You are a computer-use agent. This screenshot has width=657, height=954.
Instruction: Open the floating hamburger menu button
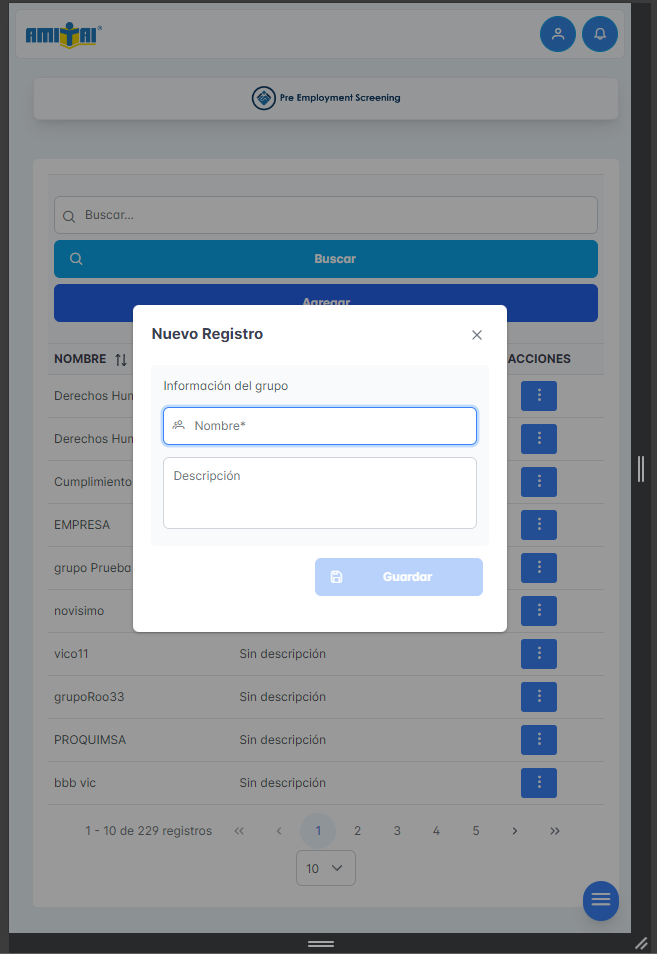(x=601, y=900)
